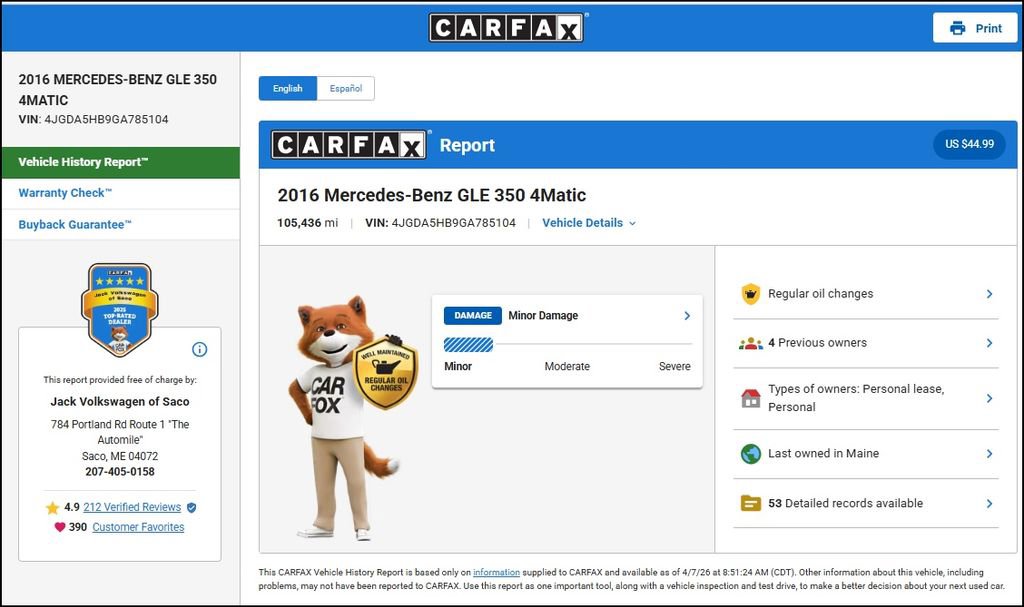Click the damage severity bar
This screenshot has height=607, width=1024.
coord(567,345)
